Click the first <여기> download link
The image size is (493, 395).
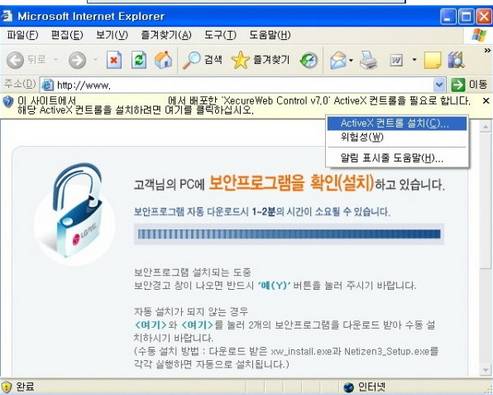point(150,325)
